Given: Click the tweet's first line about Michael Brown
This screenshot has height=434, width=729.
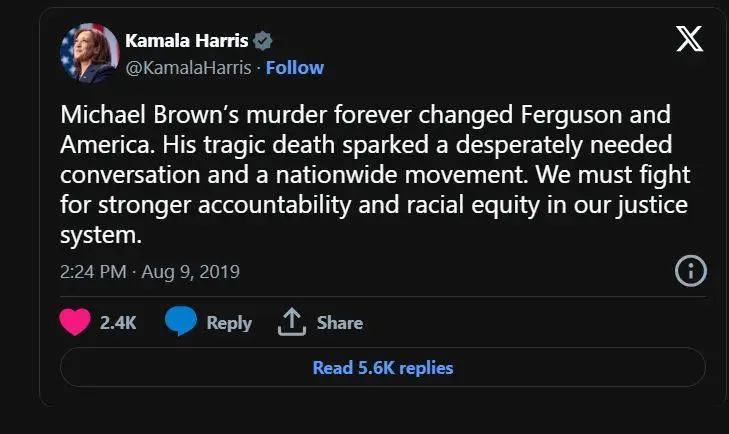Looking at the screenshot, I should pos(366,115).
